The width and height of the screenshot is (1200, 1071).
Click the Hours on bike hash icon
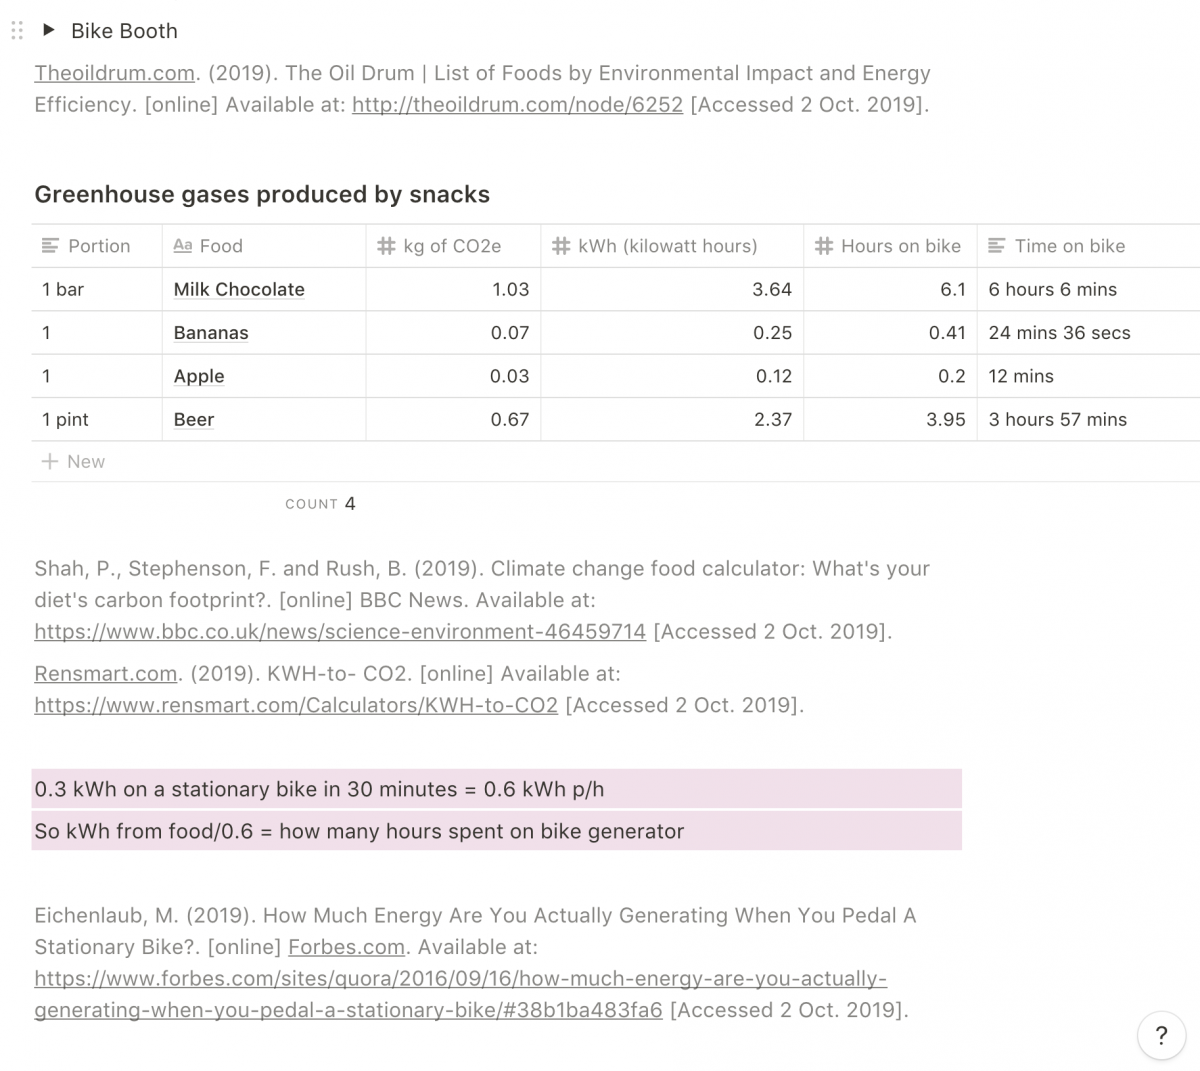pos(824,246)
